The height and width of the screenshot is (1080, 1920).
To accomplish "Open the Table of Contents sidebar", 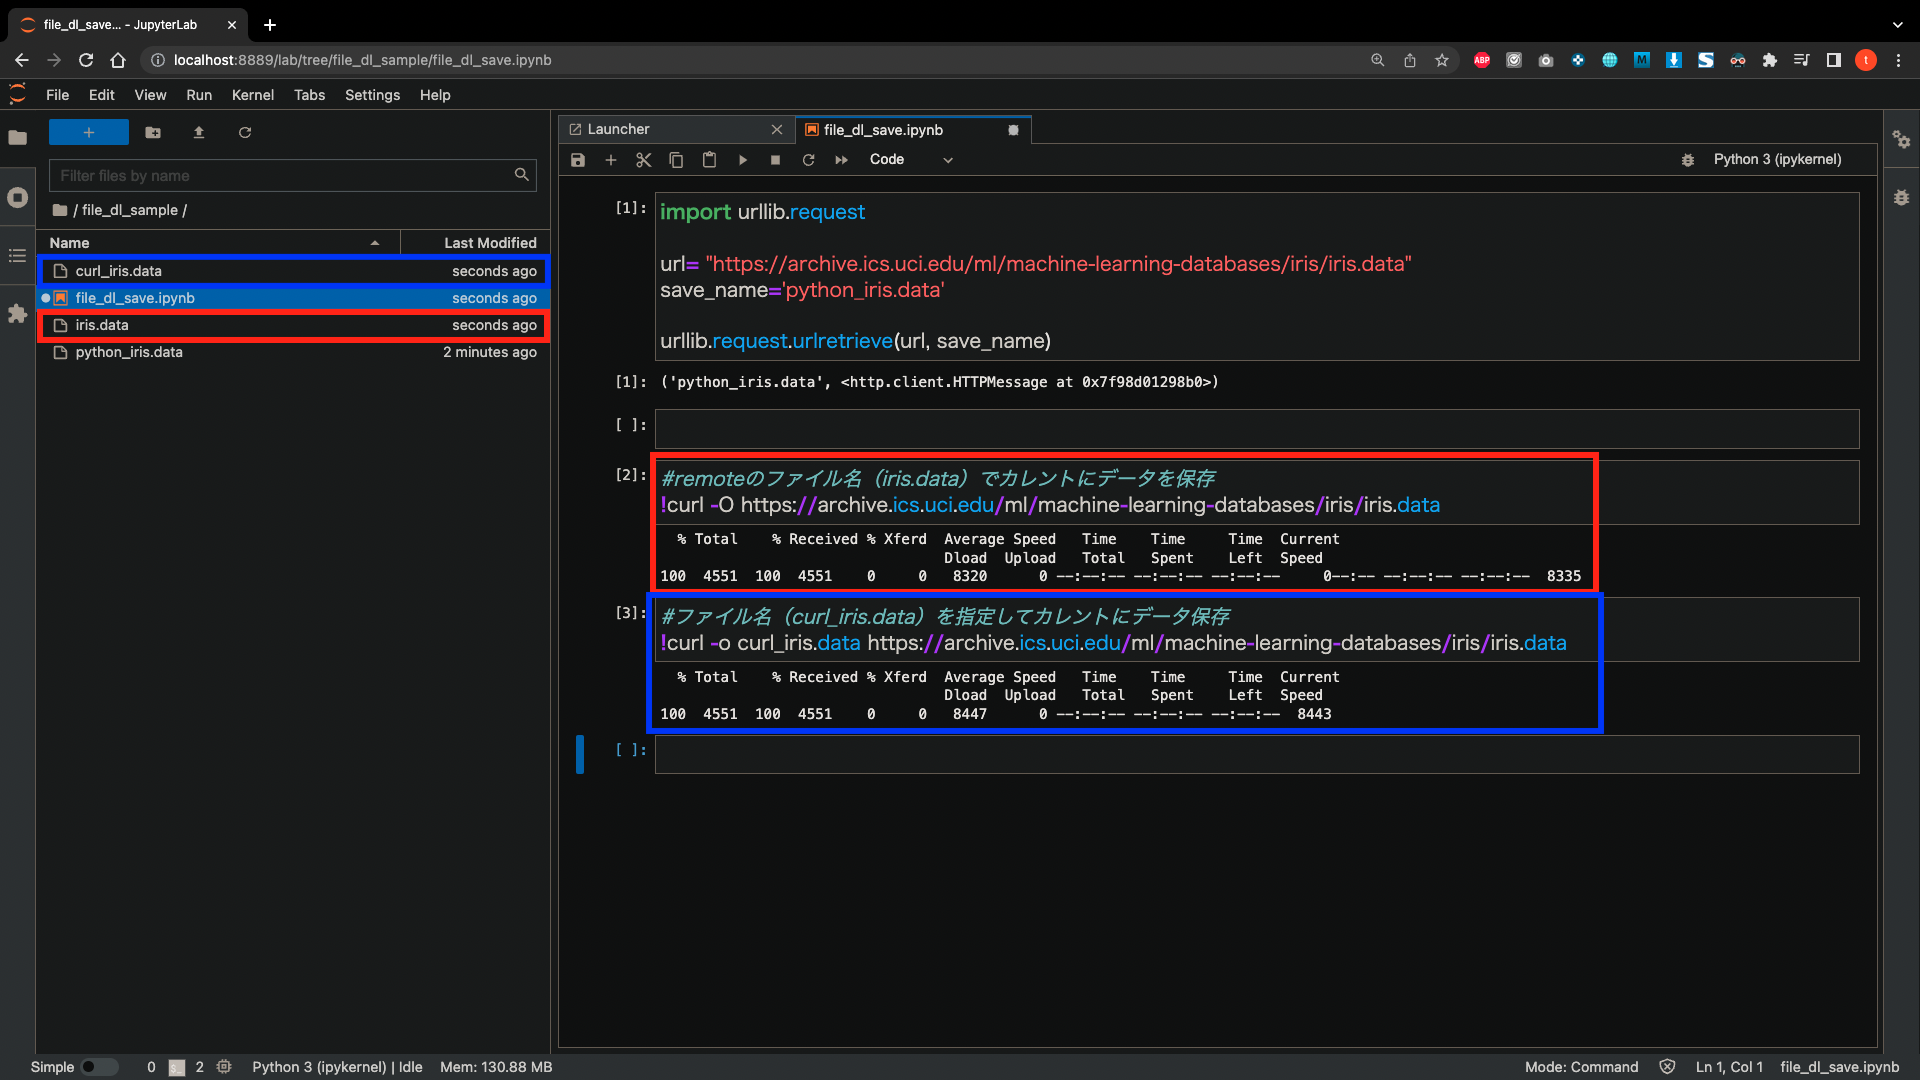I will 17,257.
